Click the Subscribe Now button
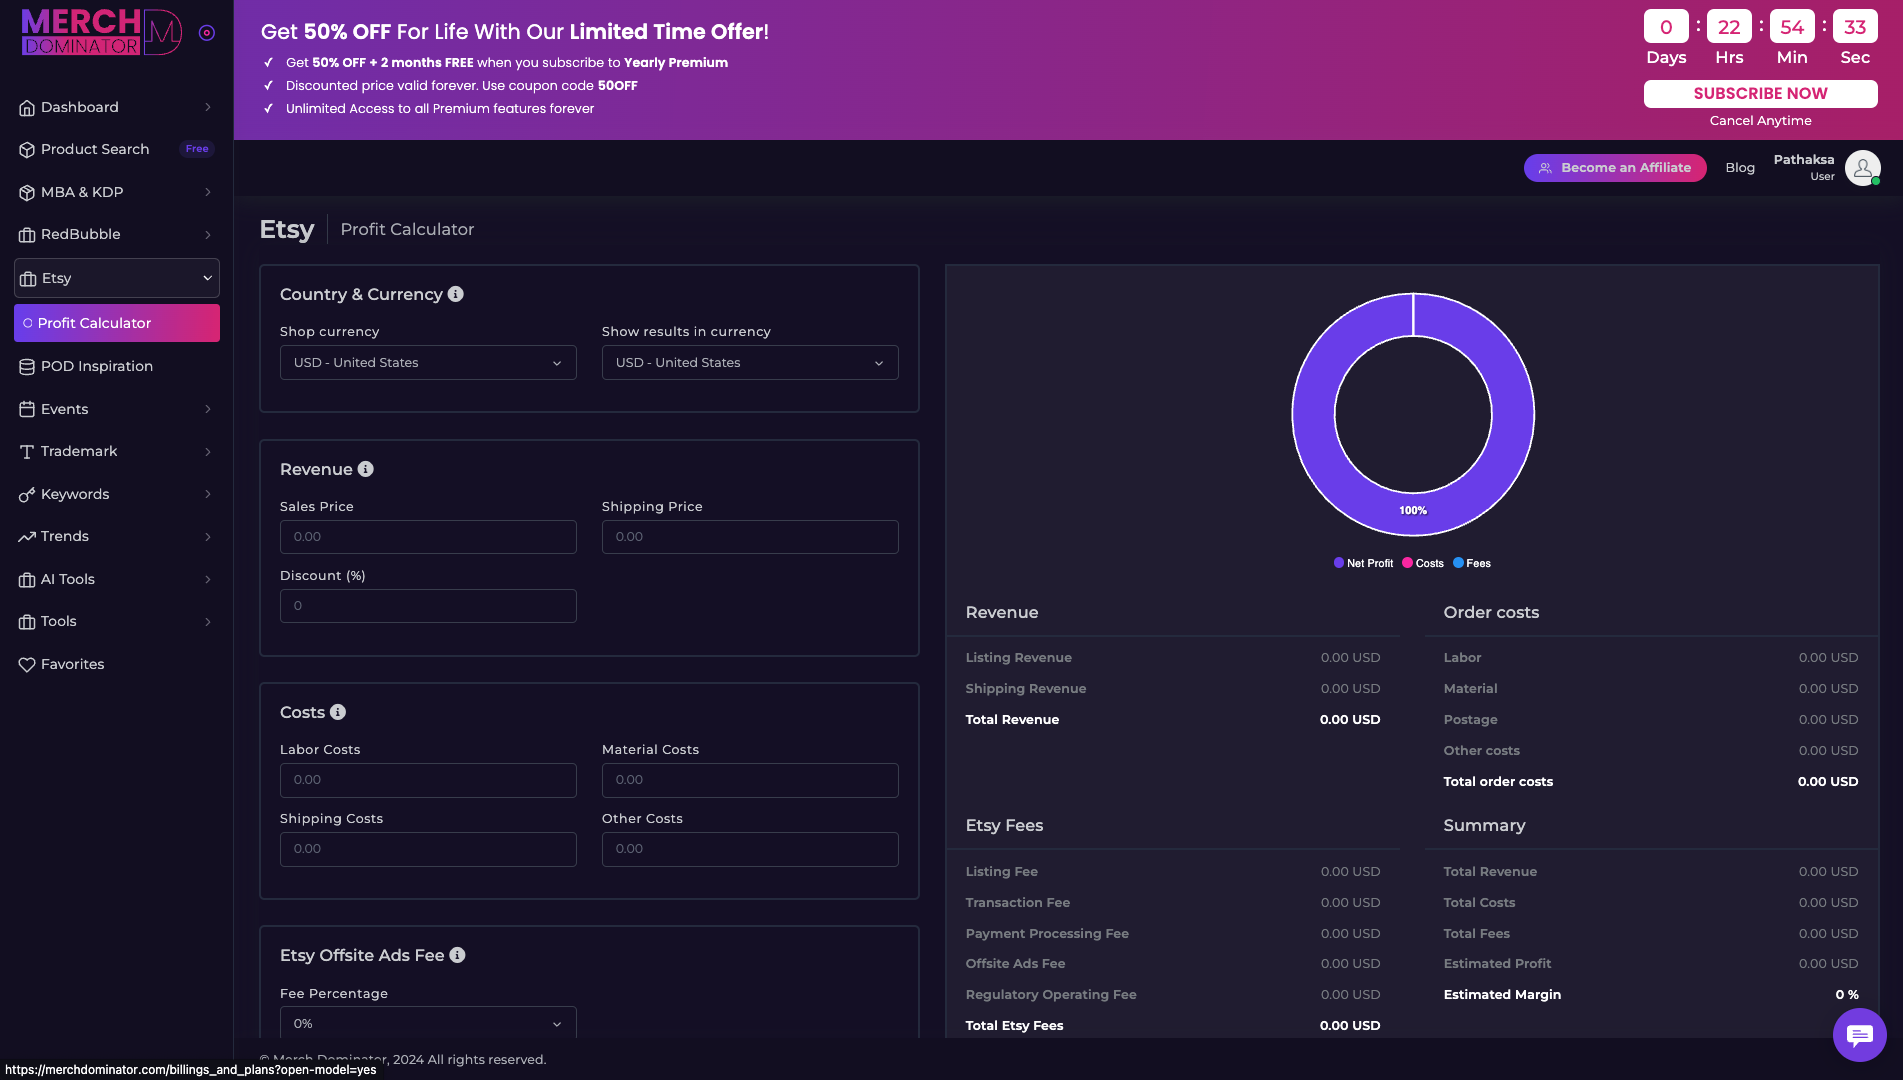The height and width of the screenshot is (1080, 1903). coord(1760,94)
